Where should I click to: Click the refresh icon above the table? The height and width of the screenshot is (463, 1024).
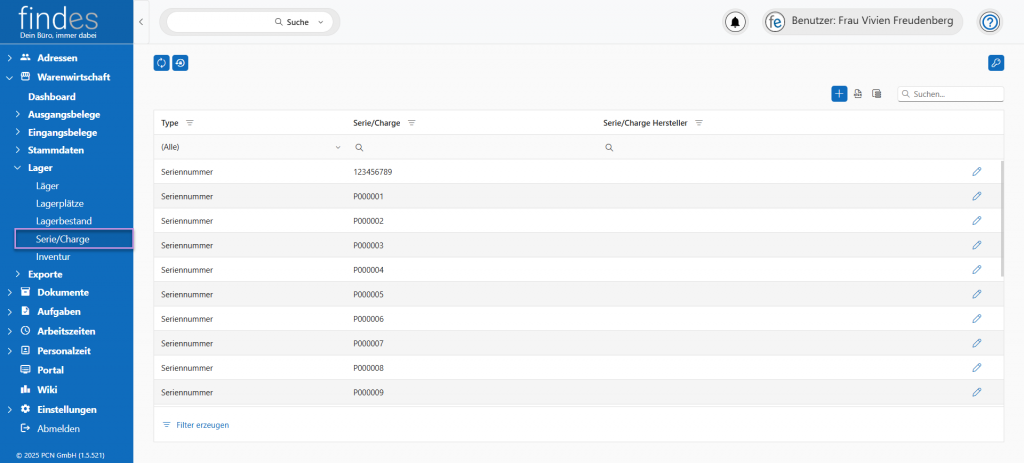161,63
